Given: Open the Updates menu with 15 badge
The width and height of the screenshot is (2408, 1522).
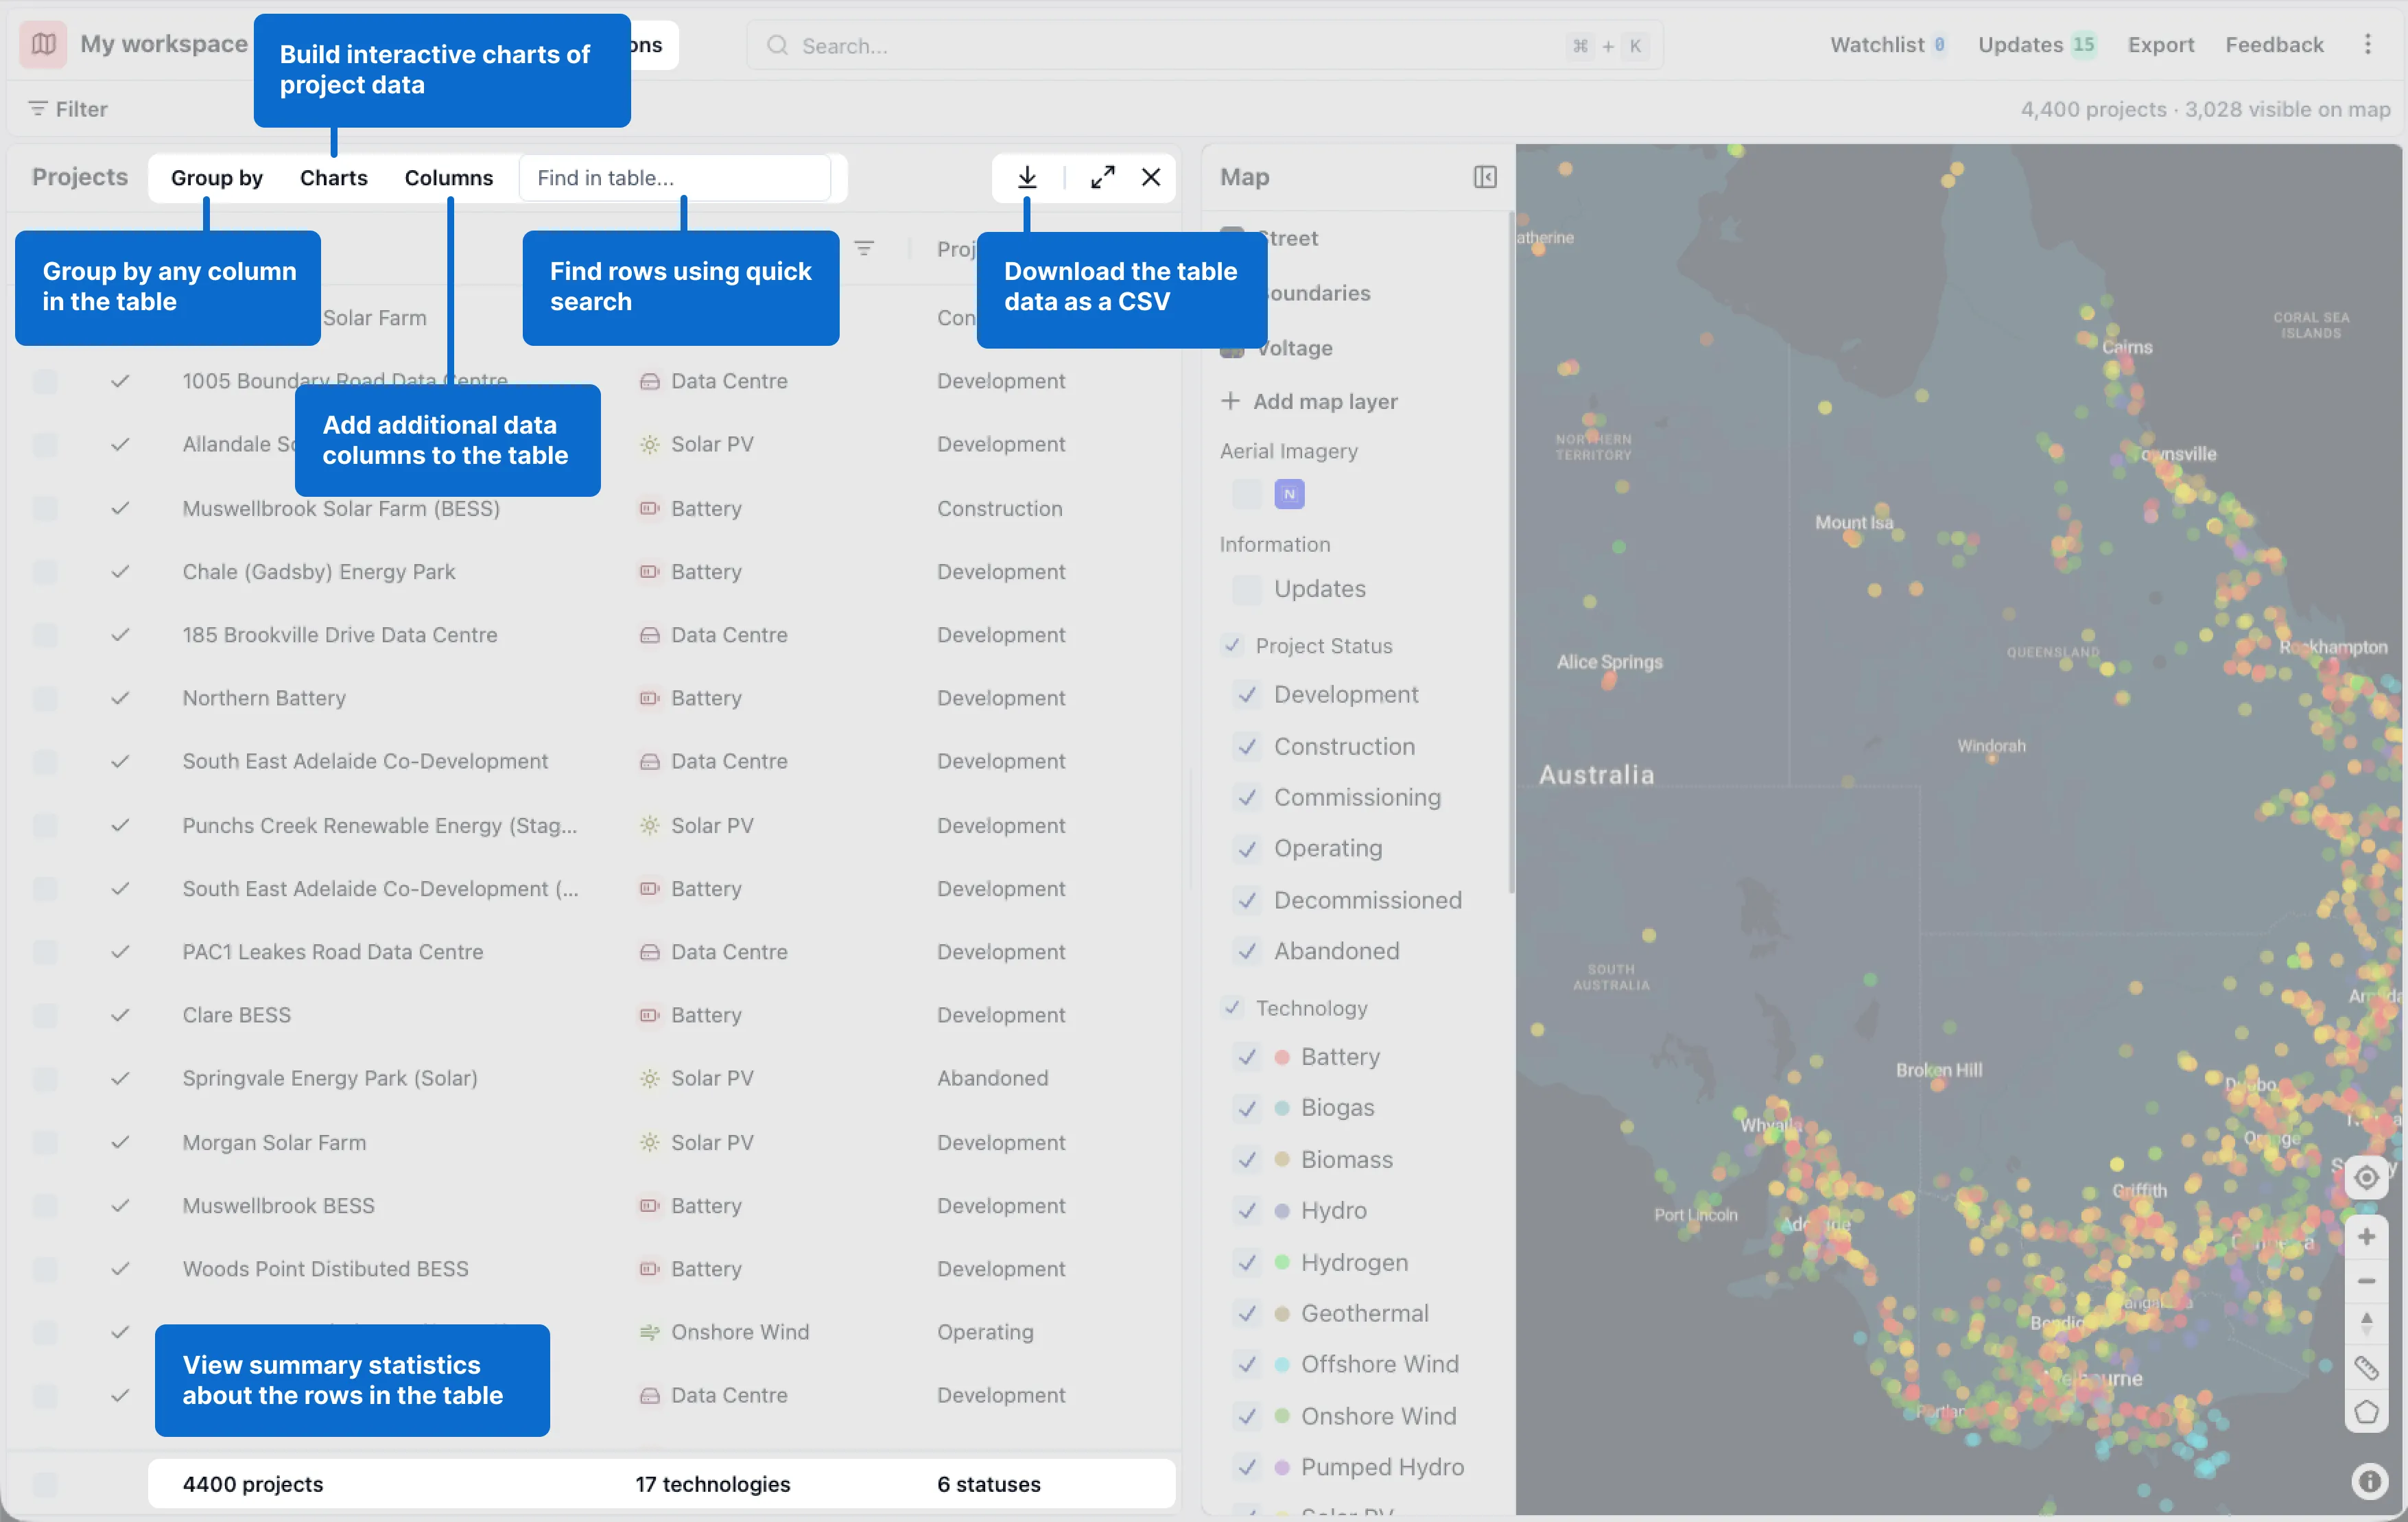Looking at the screenshot, I should [2037, 44].
